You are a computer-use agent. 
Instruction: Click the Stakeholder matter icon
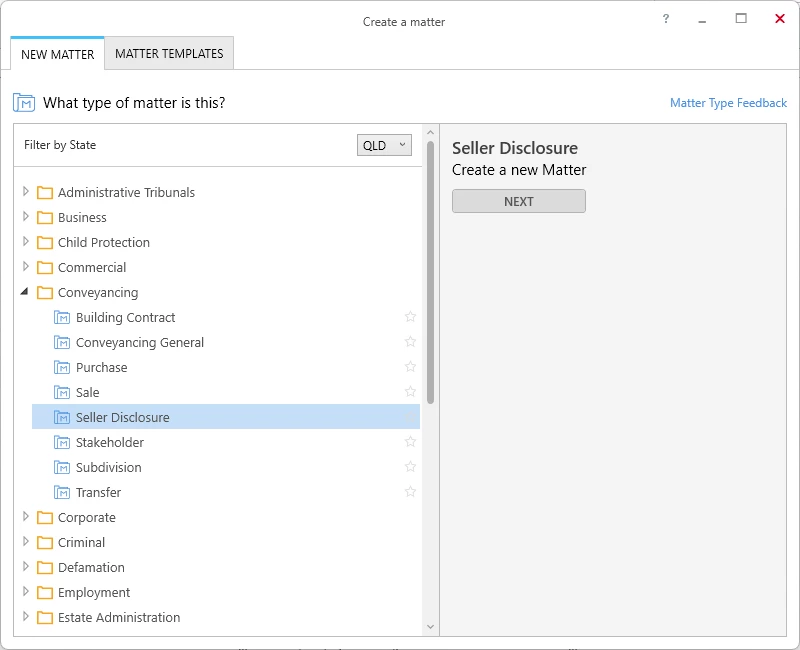pyautogui.click(x=62, y=443)
